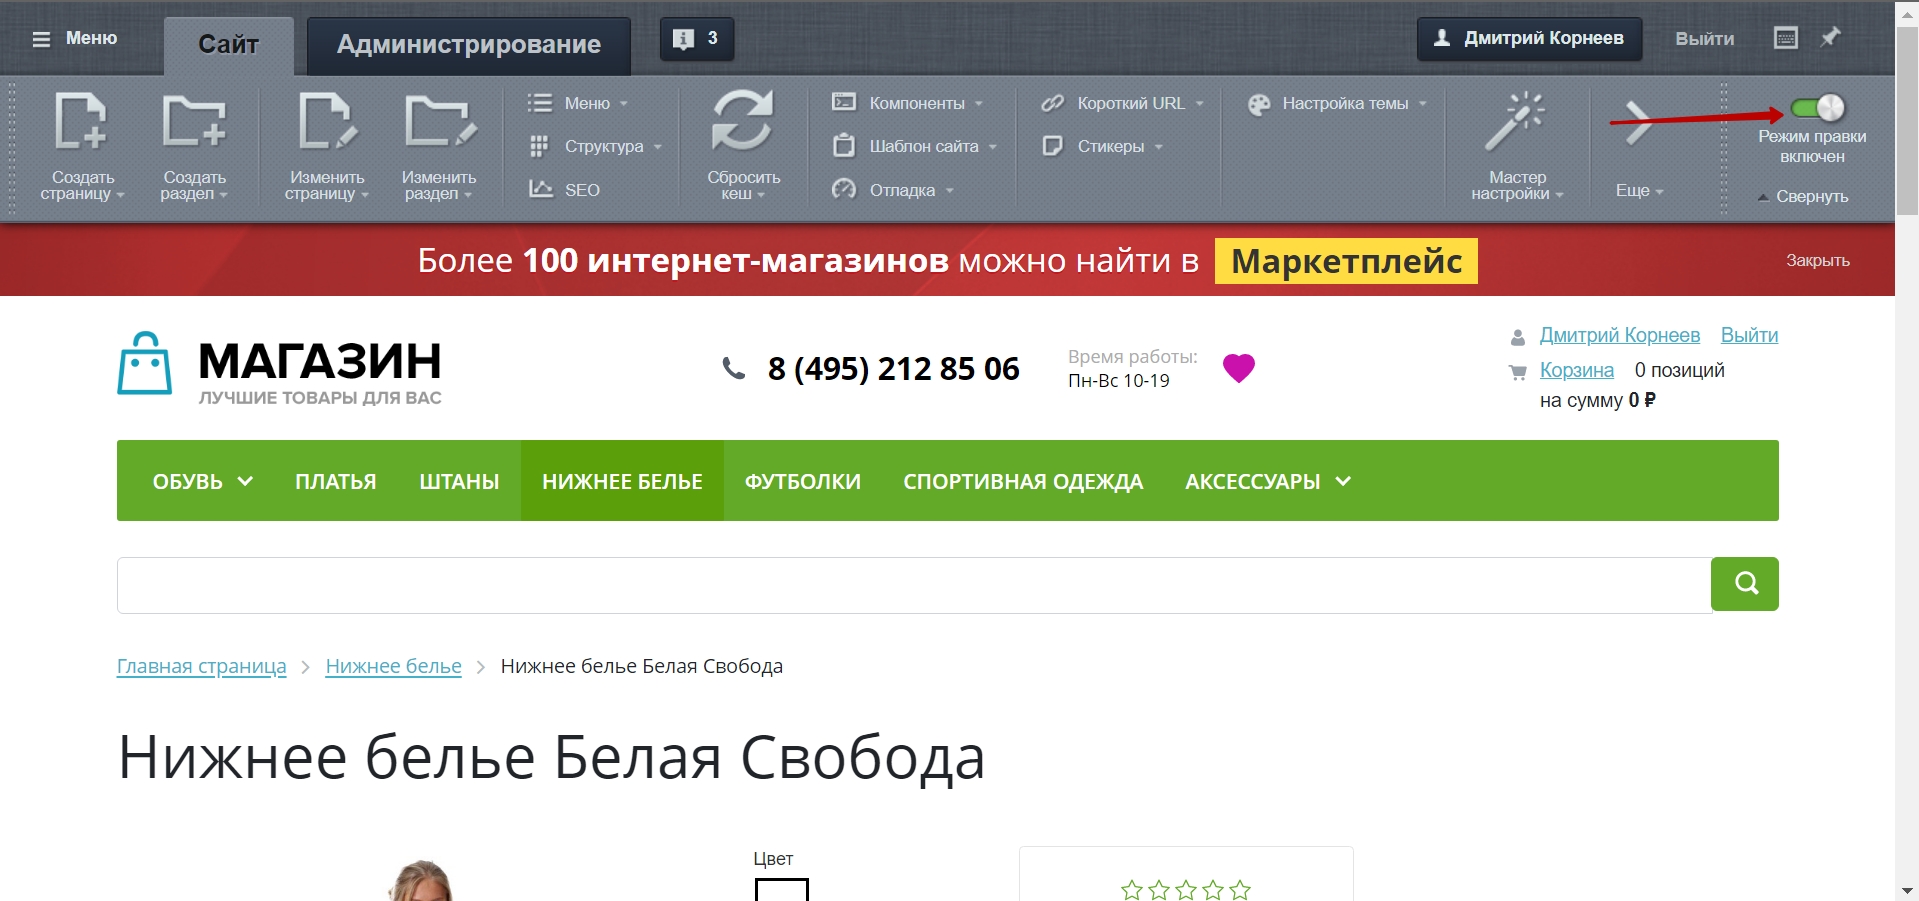This screenshot has height=901, width=1919.
Task: Toggle the edit mode switch off
Action: click(x=1817, y=108)
